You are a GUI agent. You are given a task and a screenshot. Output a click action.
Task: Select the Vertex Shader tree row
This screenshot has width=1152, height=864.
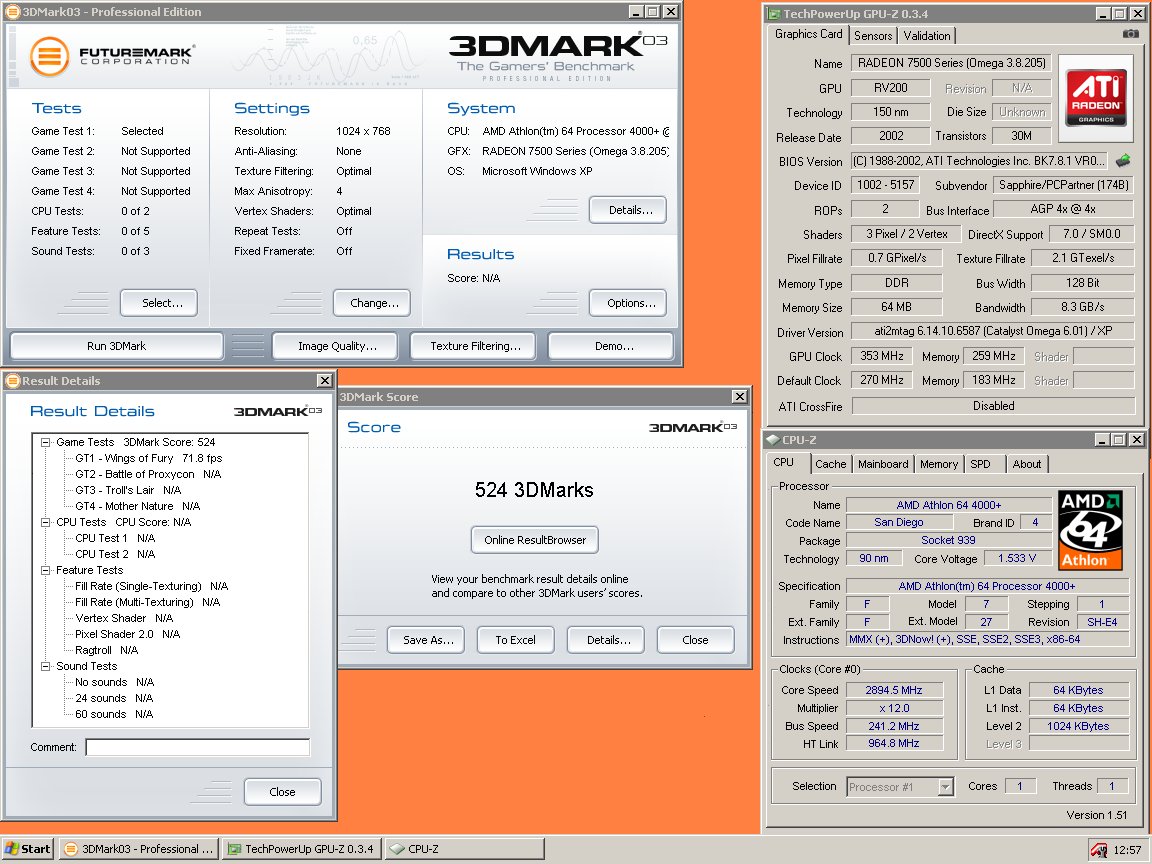[124, 619]
